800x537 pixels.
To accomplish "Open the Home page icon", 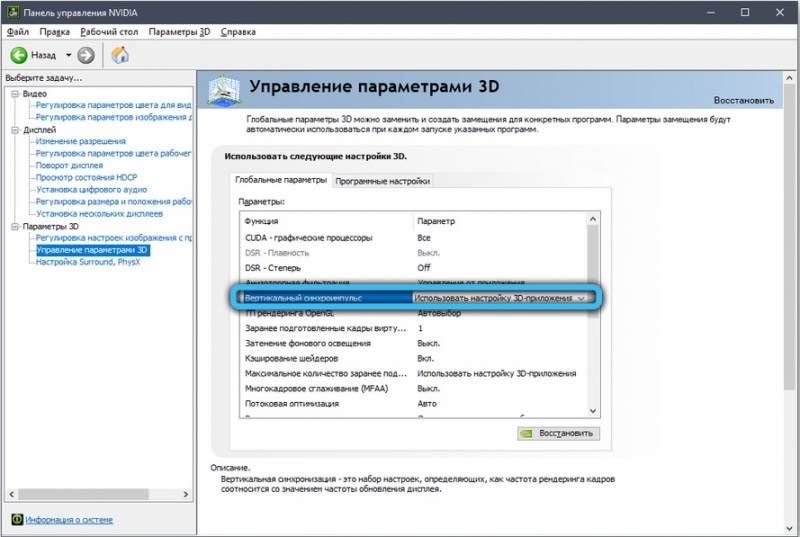I will [120, 55].
